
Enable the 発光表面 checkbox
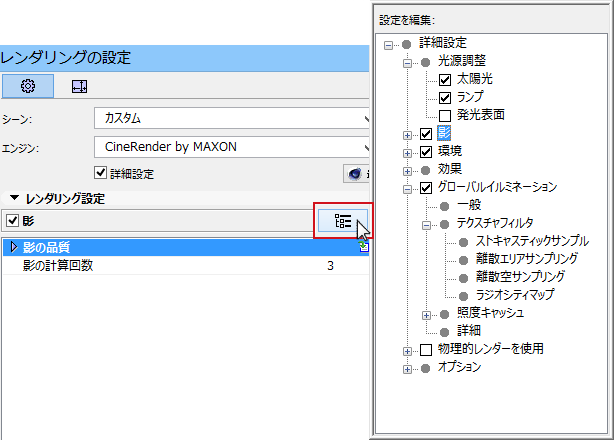click(445, 115)
